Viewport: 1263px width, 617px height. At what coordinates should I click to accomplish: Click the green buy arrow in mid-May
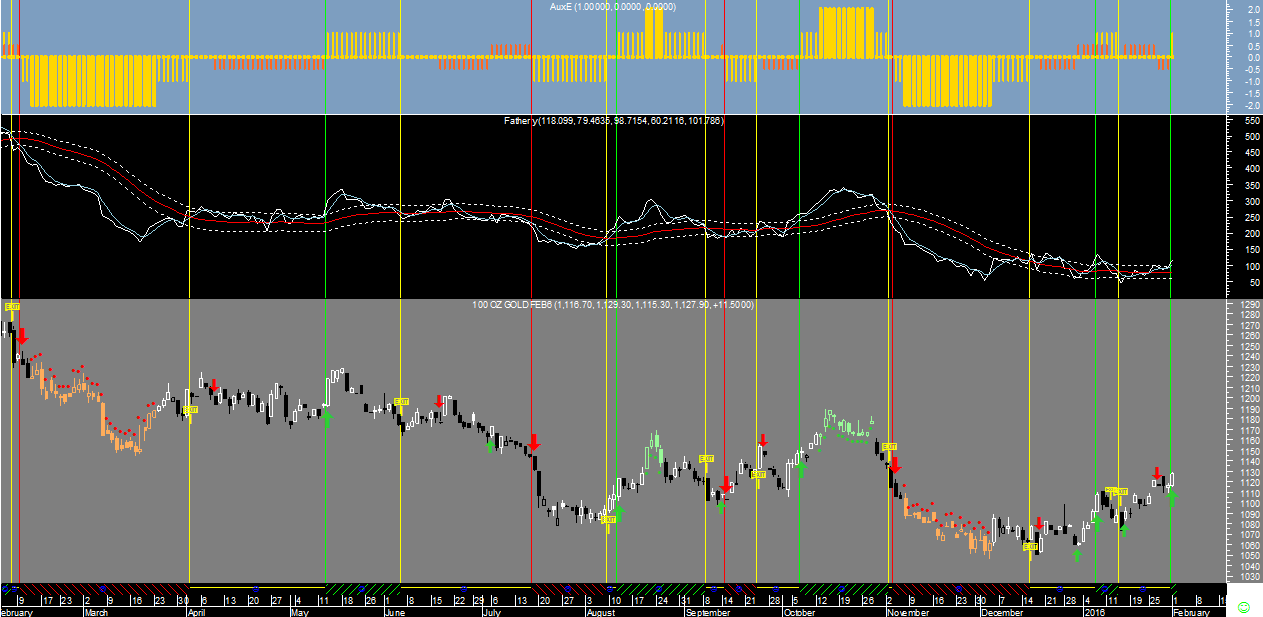(326, 415)
